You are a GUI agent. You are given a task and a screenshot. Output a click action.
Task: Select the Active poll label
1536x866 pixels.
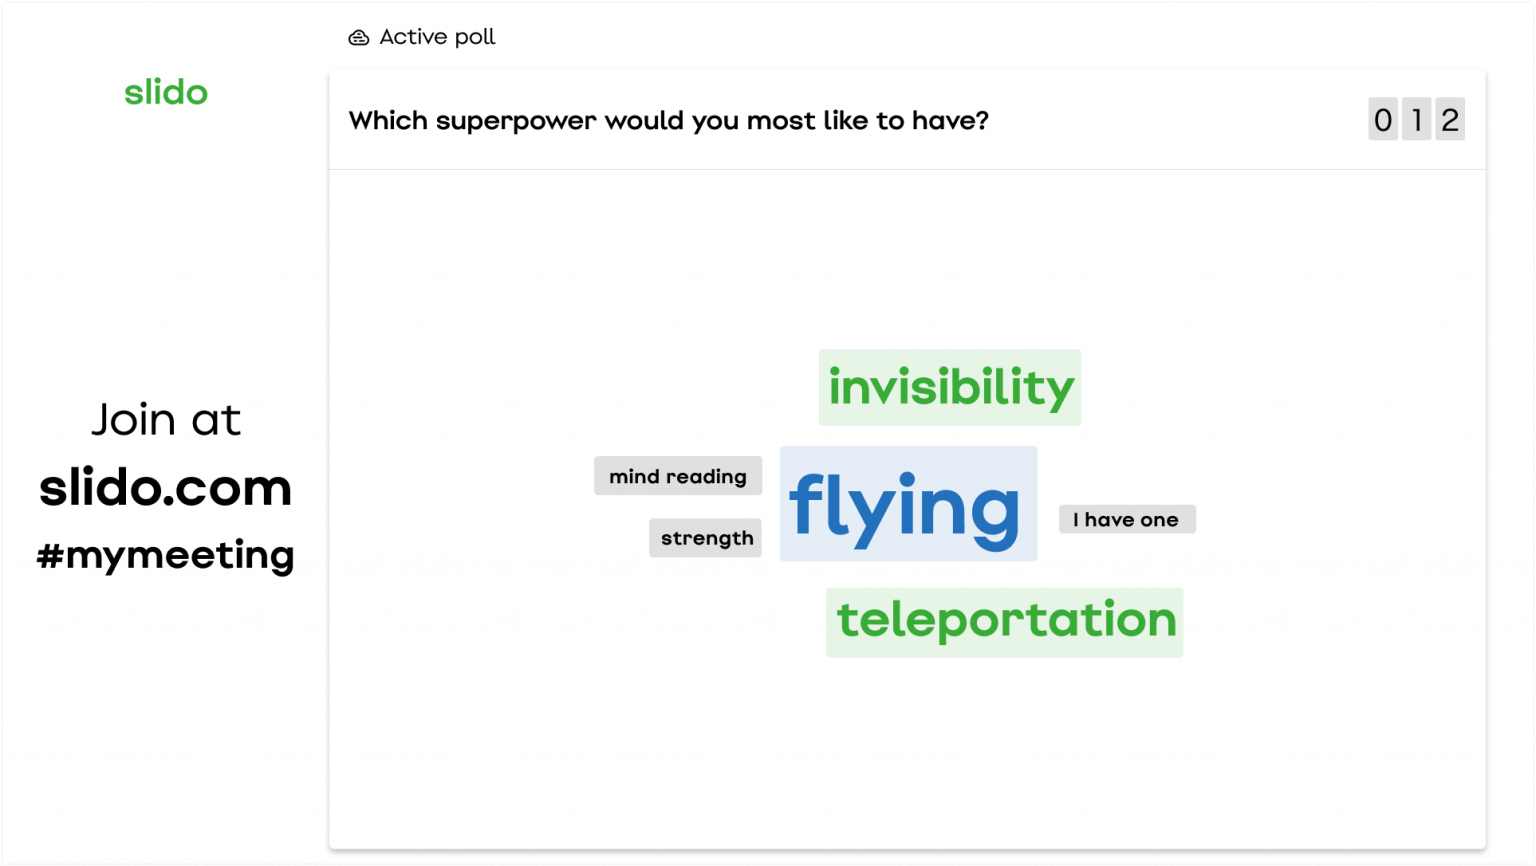click(437, 38)
